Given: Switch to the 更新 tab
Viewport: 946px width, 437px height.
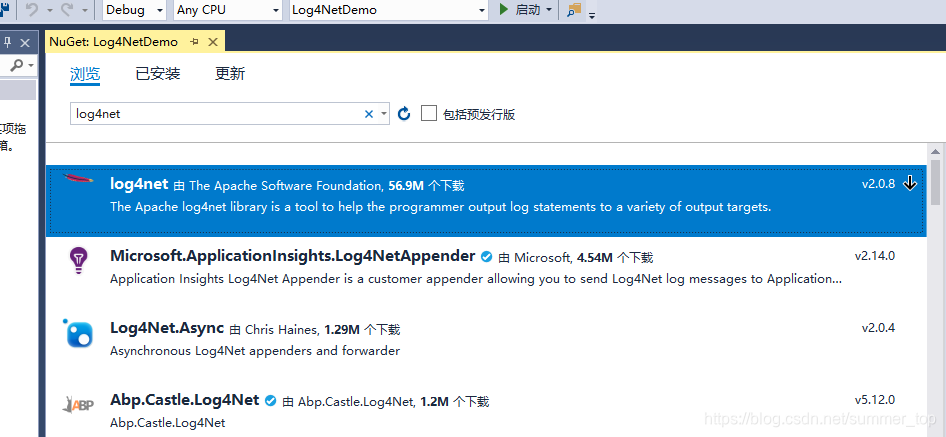Looking at the screenshot, I should pos(230,74).
